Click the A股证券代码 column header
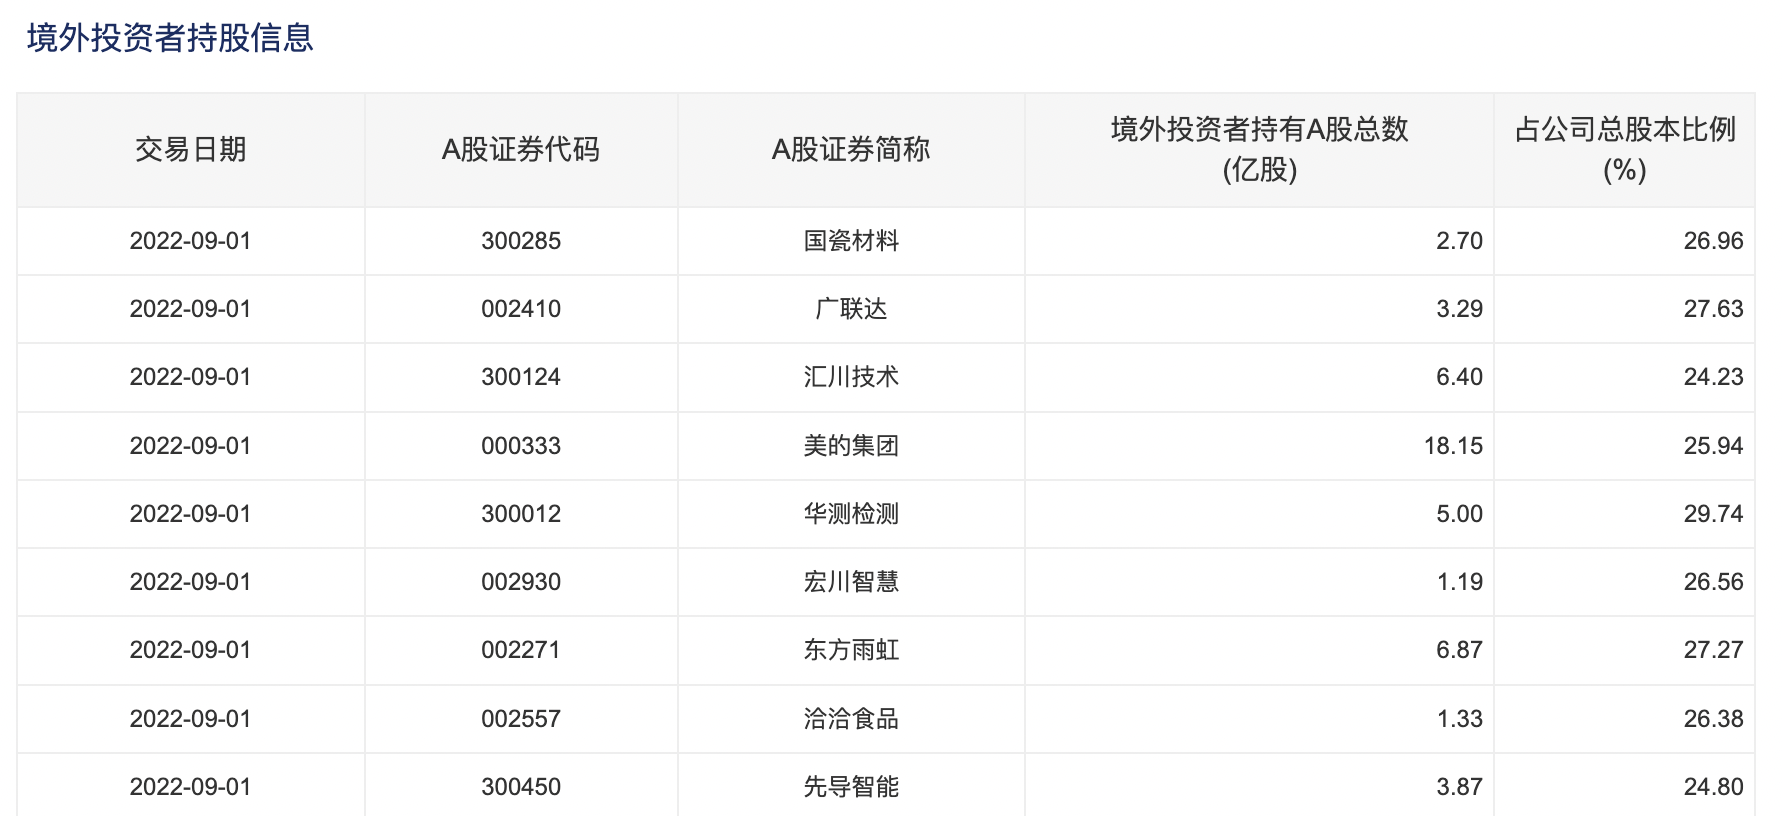This screenshot has width=1782, height=816. click(x=520, y=150)
